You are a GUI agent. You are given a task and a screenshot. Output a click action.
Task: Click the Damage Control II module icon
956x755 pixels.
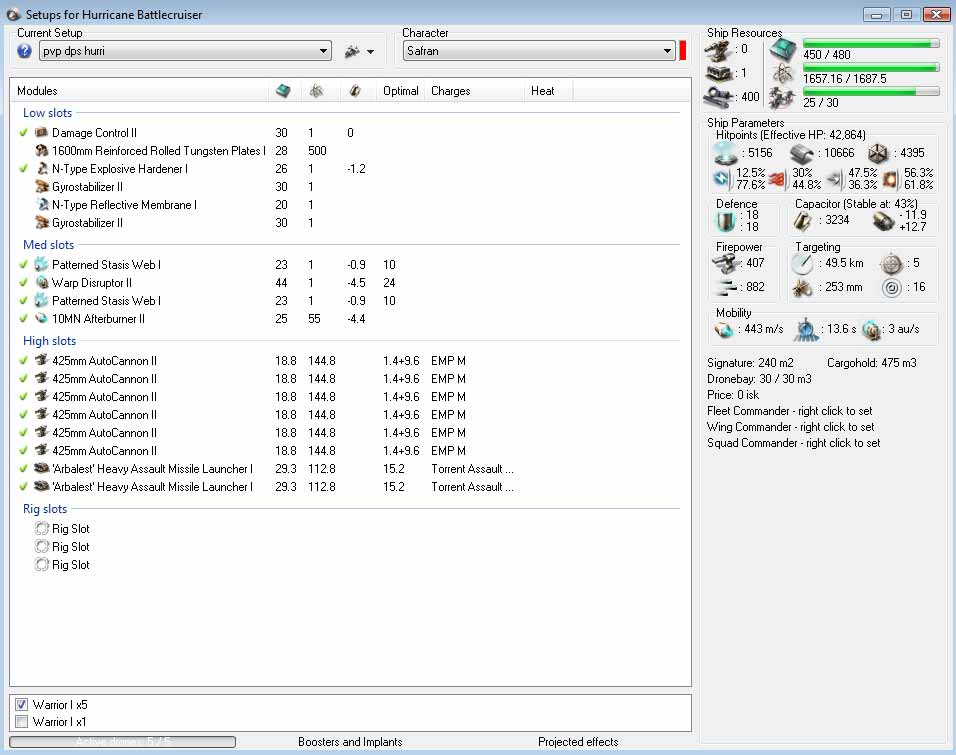pos(41,133)
